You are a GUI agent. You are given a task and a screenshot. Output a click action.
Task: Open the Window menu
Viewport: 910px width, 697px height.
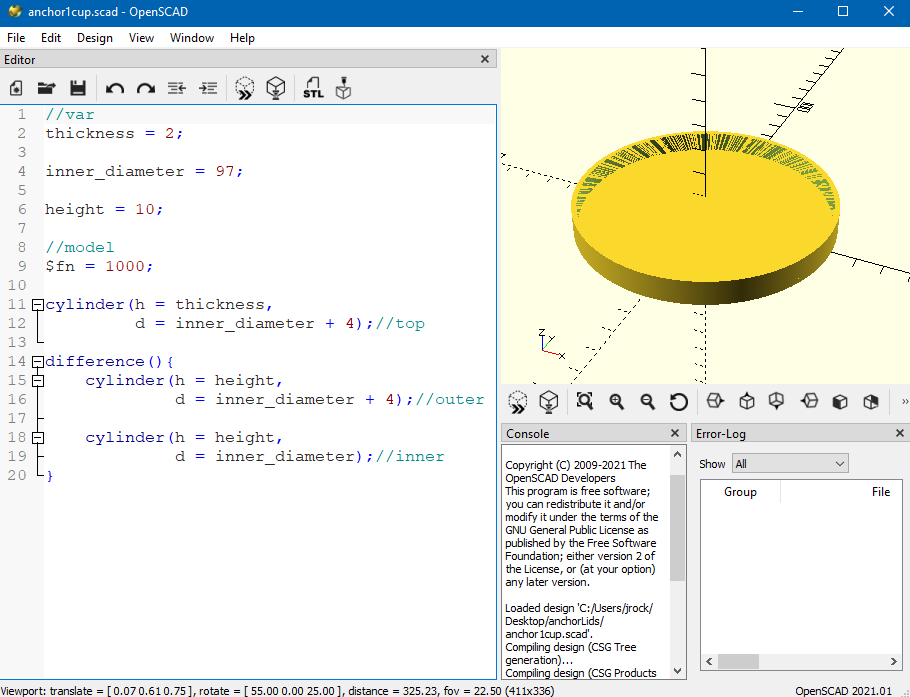tap(191, 38)
